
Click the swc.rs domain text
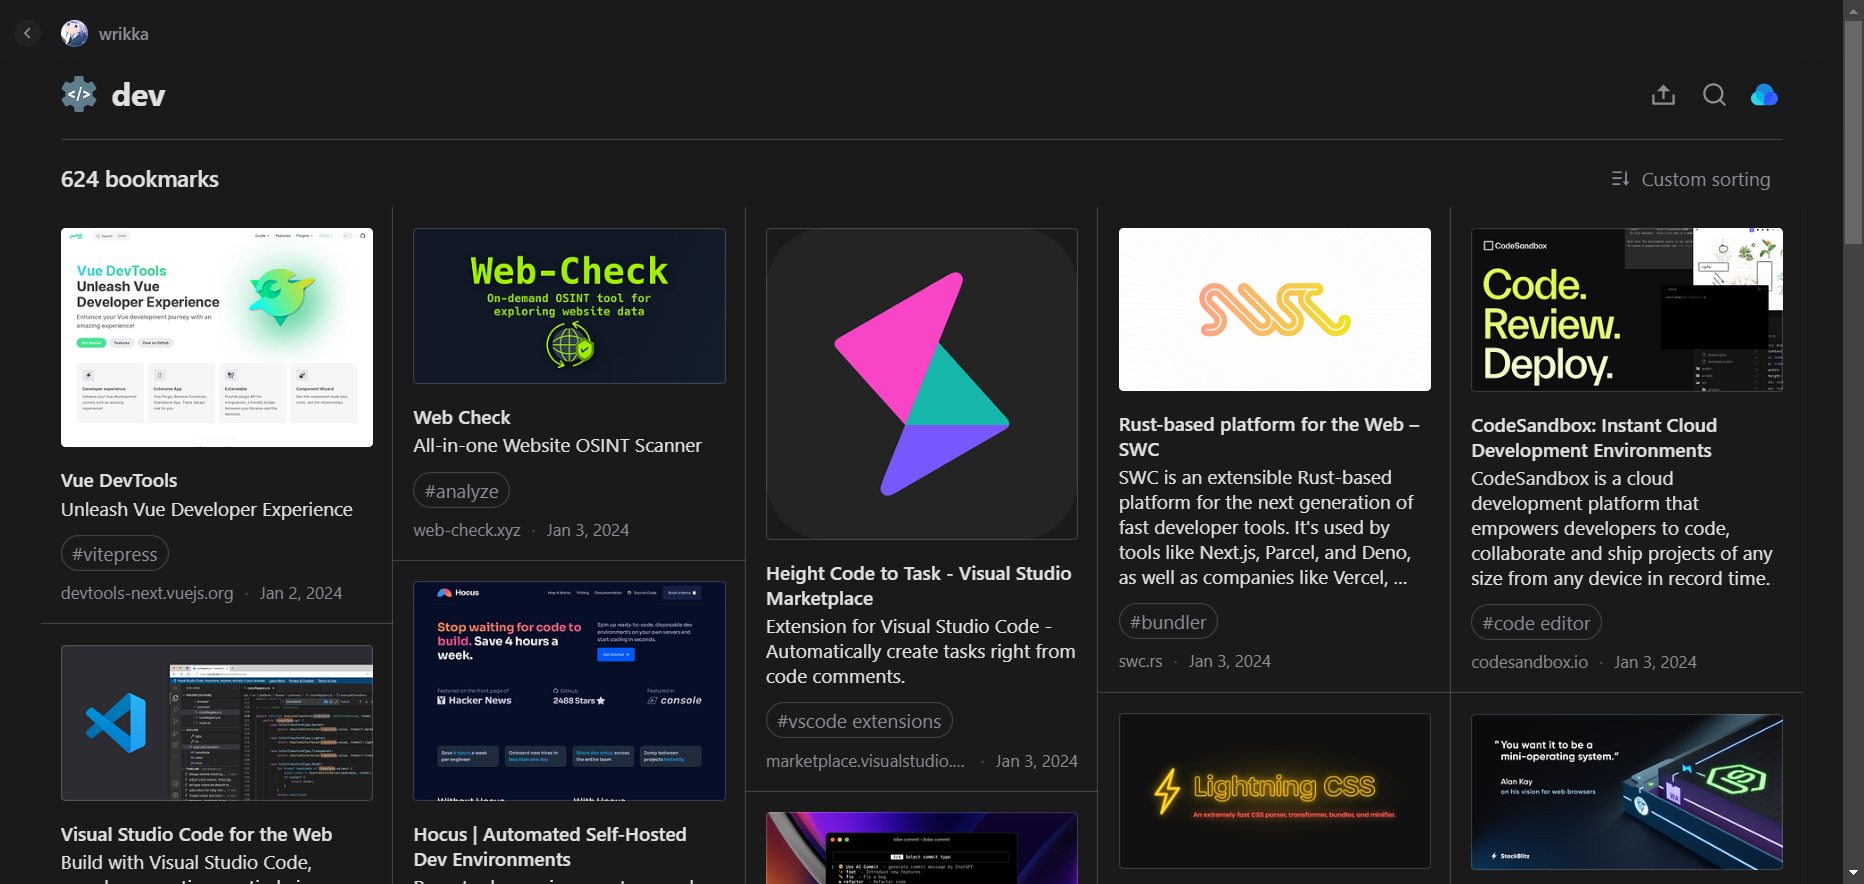coord(1141,661)
